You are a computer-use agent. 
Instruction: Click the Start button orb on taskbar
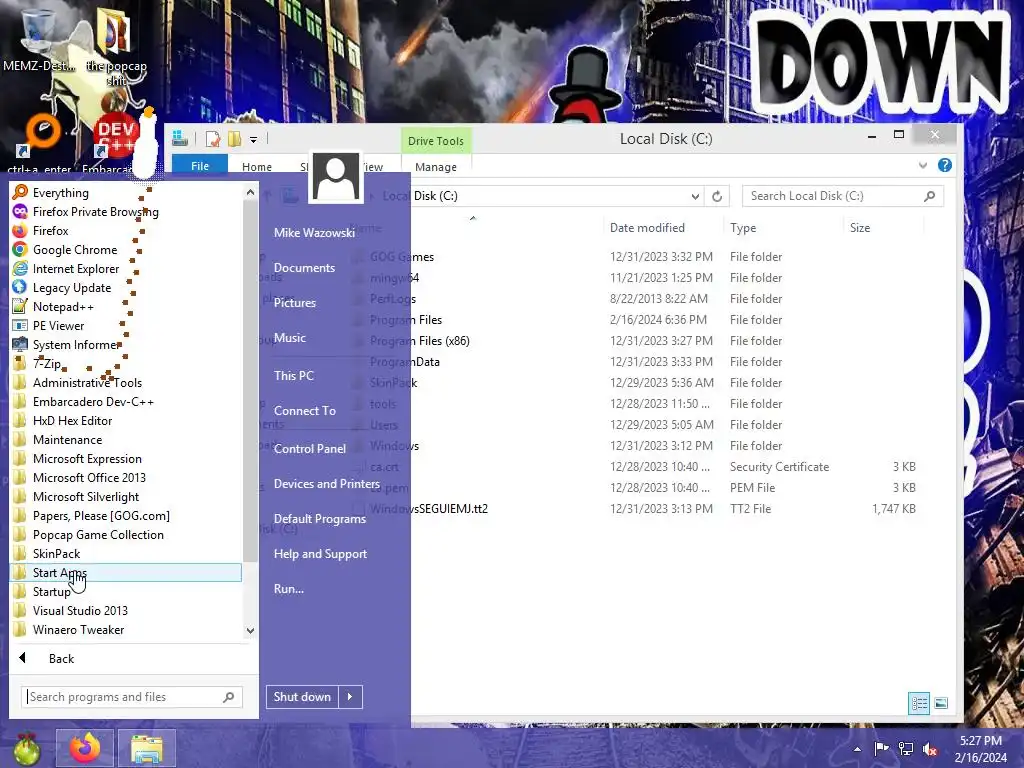[x=26, y=749]
